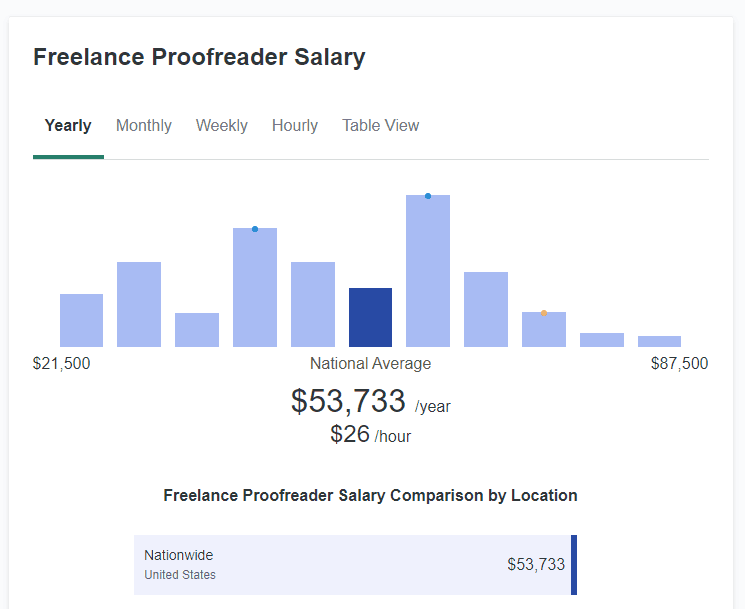Click the leftmost histogram bar above $21,500
The height and width of the screenshot is (609, 745).
81,321
